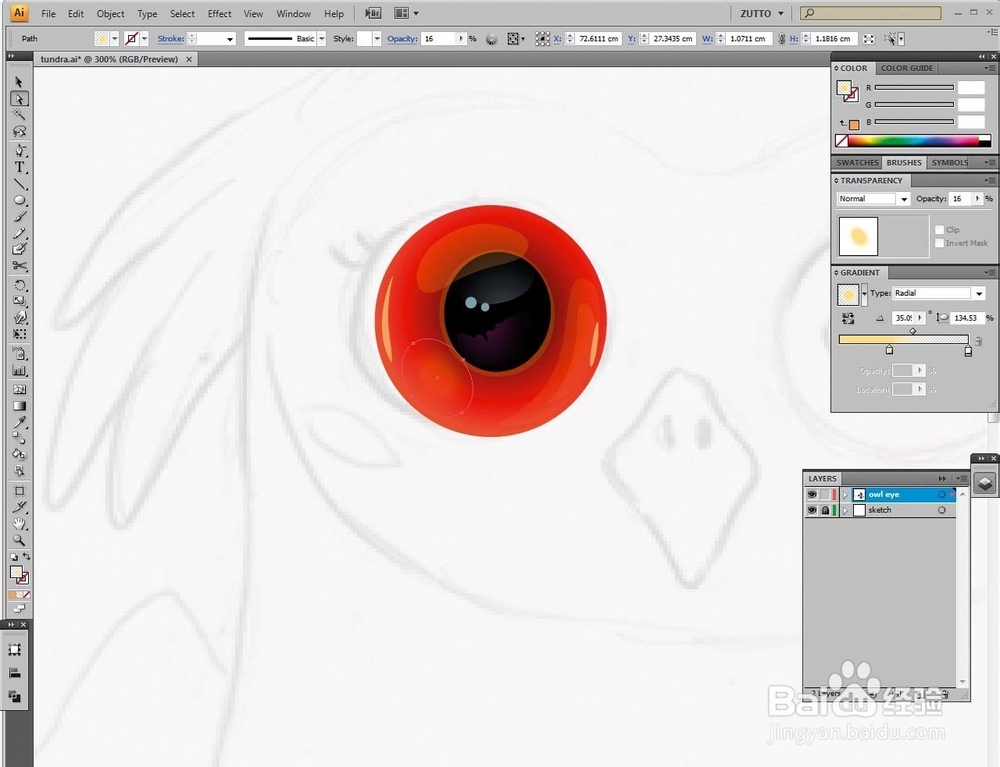1000x767 pixels.
Task: Delete gradient stop with trash icon
Action: [x=978, y=342]
